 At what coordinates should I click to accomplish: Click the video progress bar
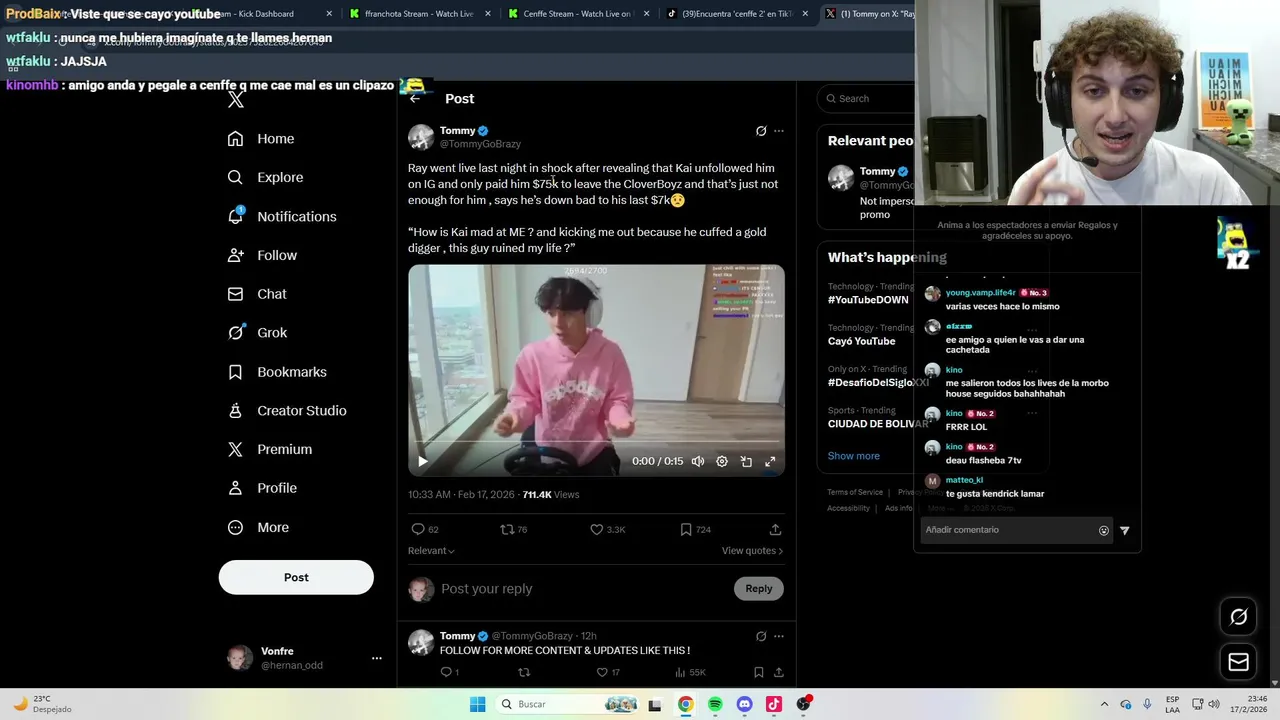(x=596, y=441)
